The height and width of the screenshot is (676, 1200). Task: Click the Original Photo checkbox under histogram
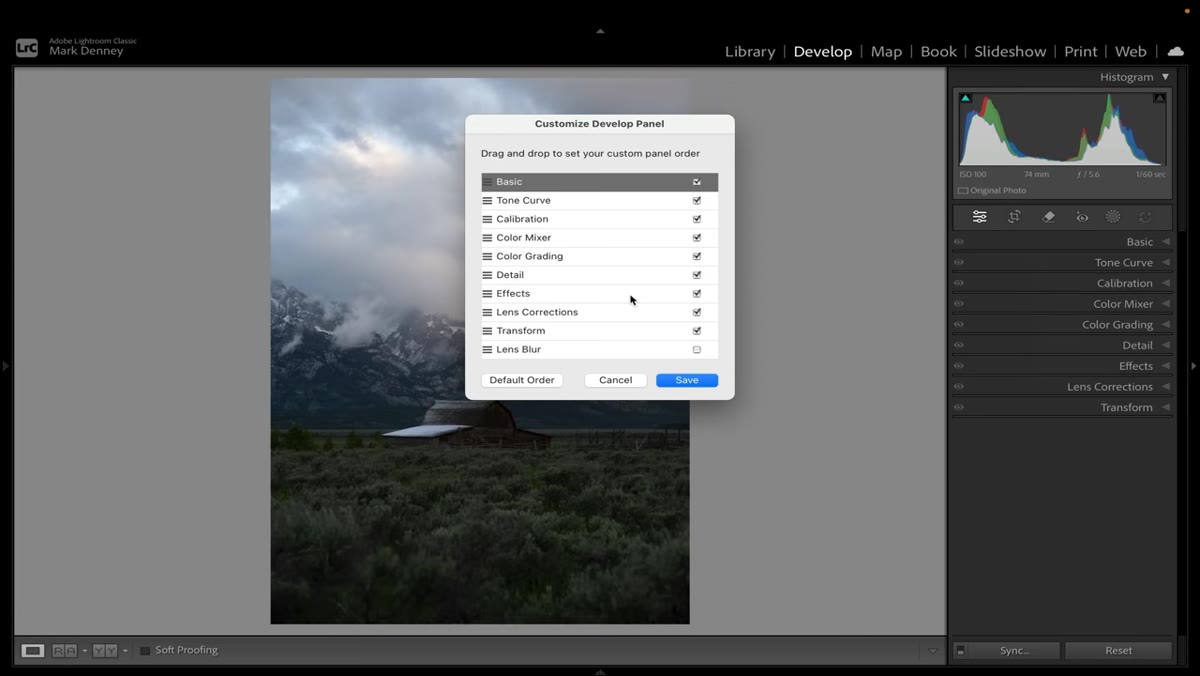963,191
